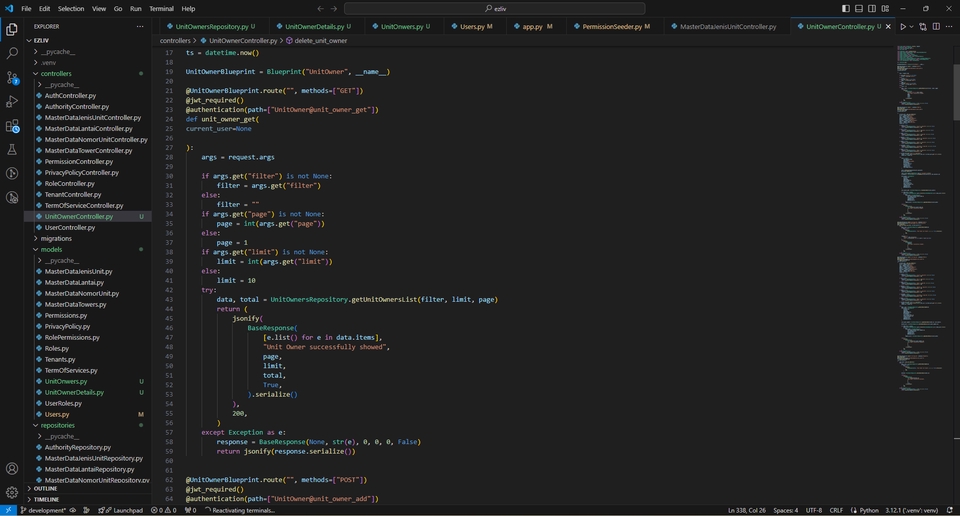Image resolution: width=960 pixels, height=516 pixels.
Task: Open the Terminal menu
Action: [x=161, y=9]
